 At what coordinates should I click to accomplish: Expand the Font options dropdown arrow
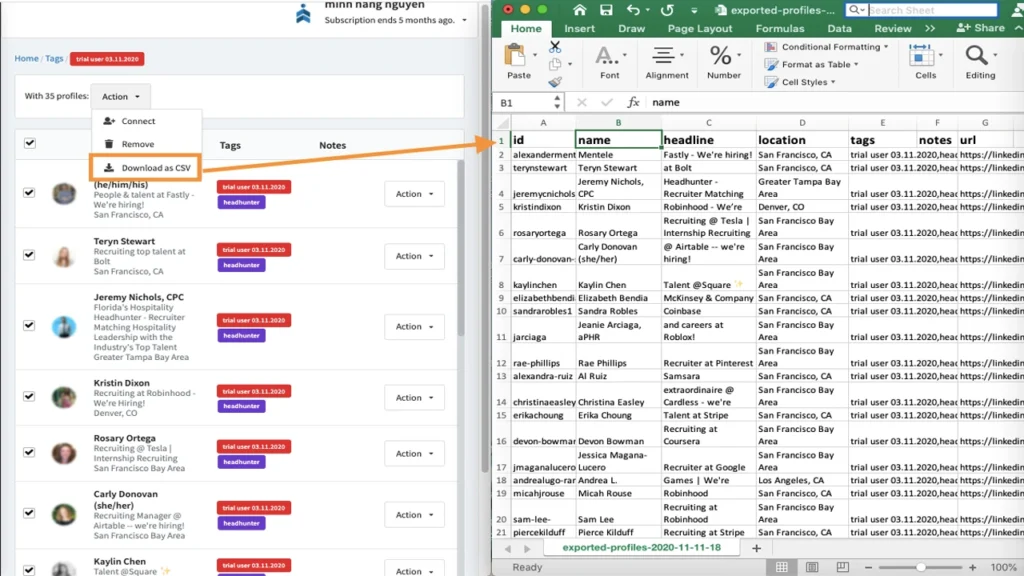[x=625, y=54]
